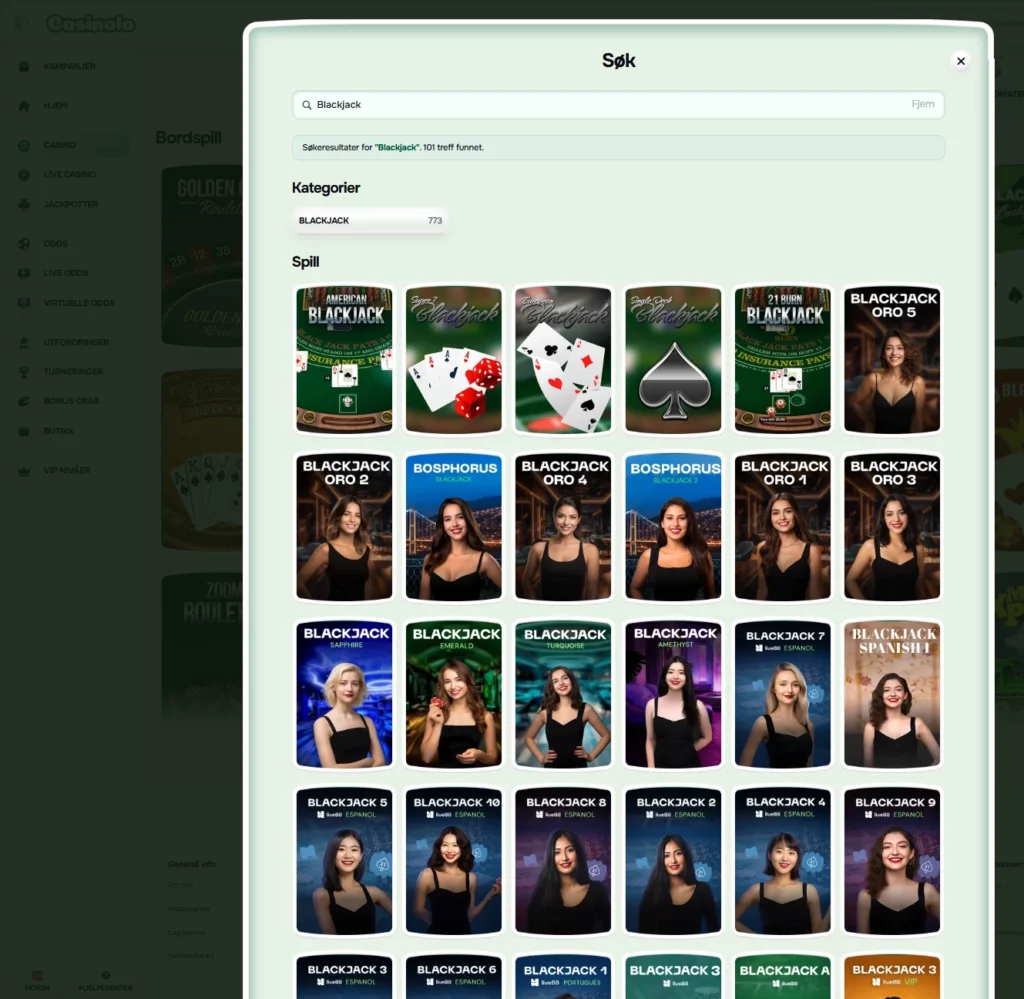Launch the Blackjack 1 Português tile
Image resolution: width=1024 pixels, height=999 pixels.
tap(564, 977)
